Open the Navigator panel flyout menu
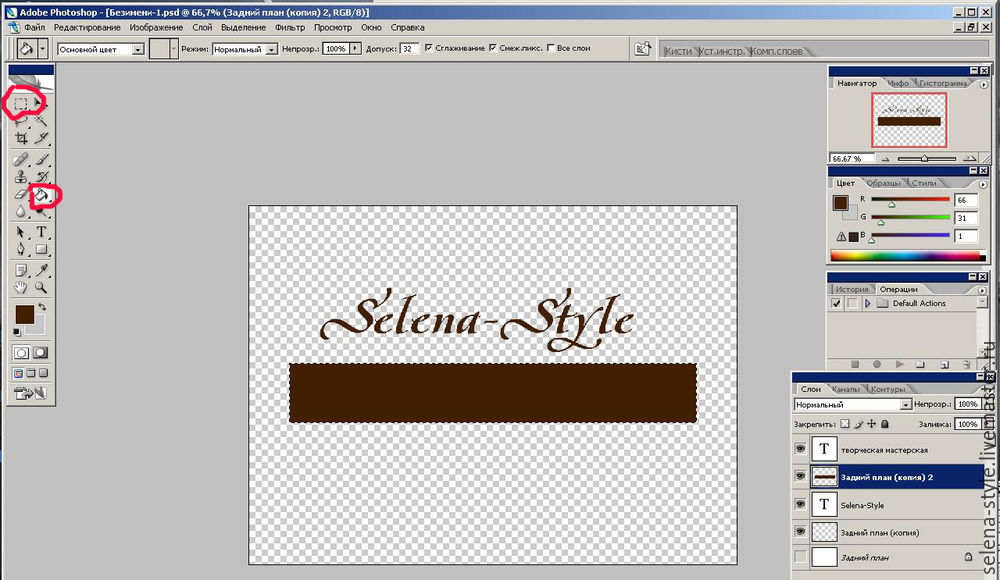Image resolution: width=1000 pixels, height=580 pixels. (x=983, y=84)
